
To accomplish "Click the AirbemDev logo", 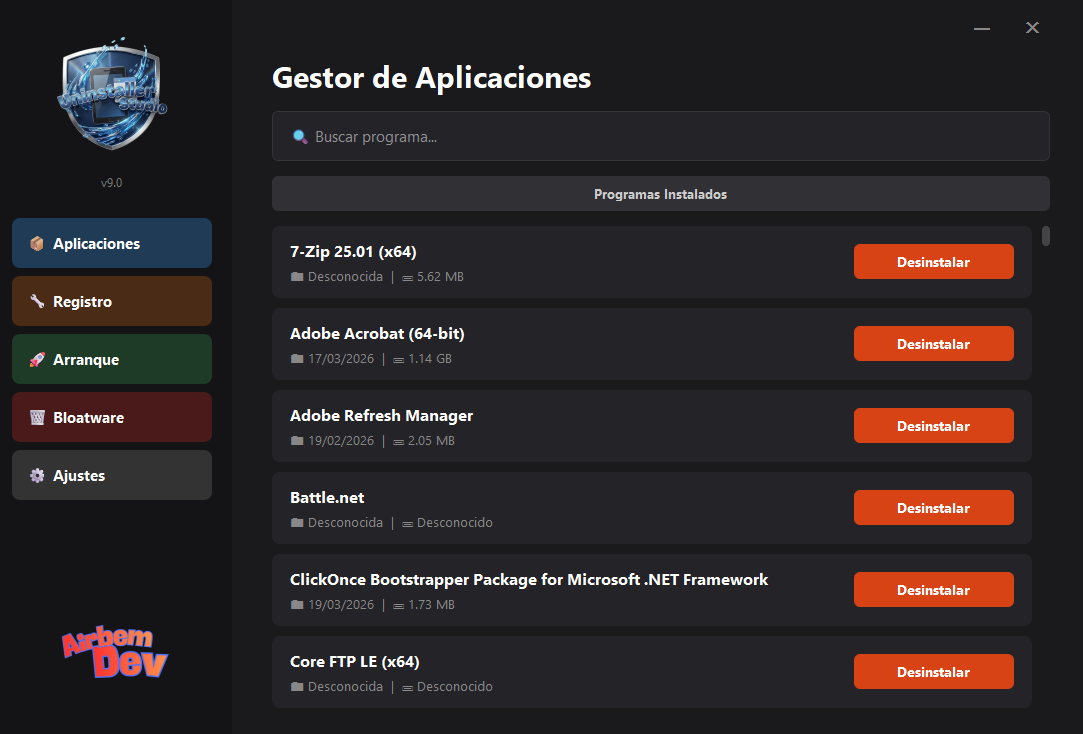I will [115, 653].
